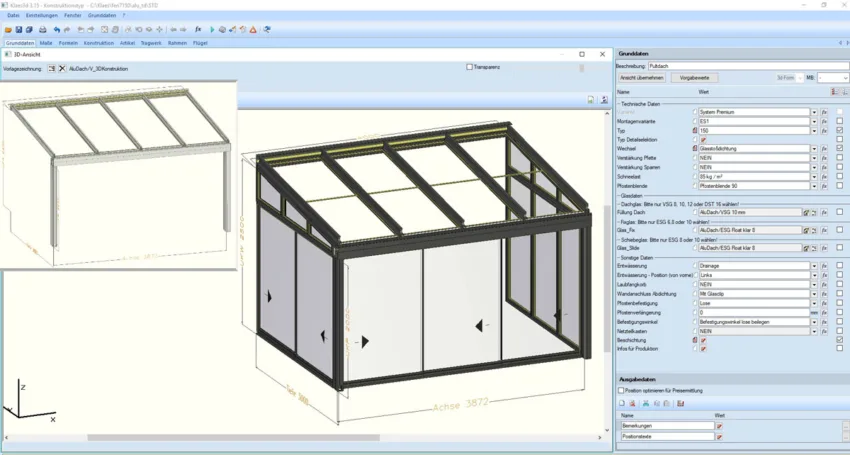The height and width of the screenshot is (455, 850).
Task: Check the Schneelast row checkbox
Action: coord(840,176)
